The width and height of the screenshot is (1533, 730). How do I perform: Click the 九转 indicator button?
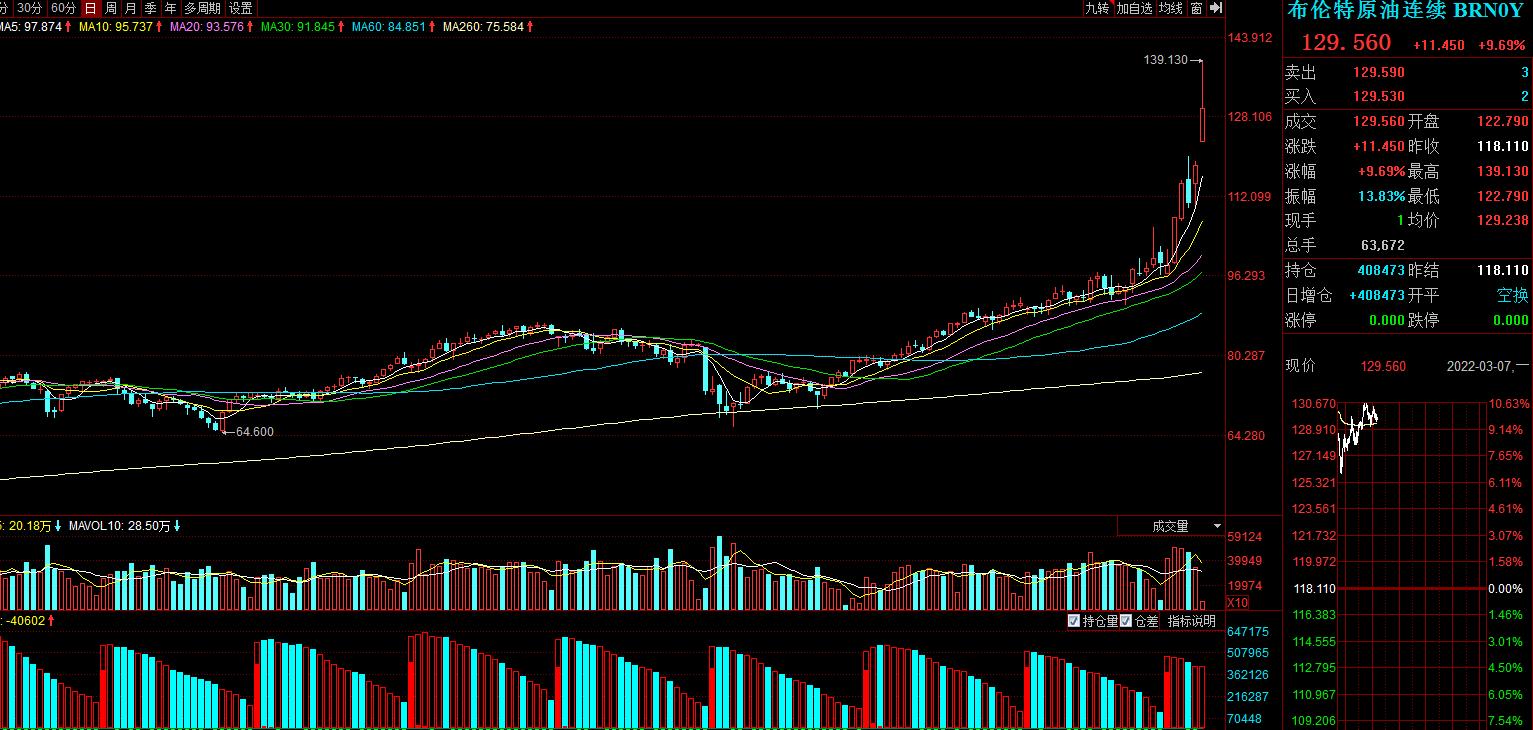tap(1097, 8)
